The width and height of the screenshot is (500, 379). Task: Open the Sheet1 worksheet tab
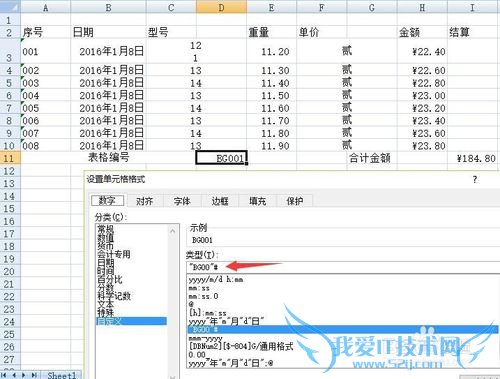coord(62,375)
